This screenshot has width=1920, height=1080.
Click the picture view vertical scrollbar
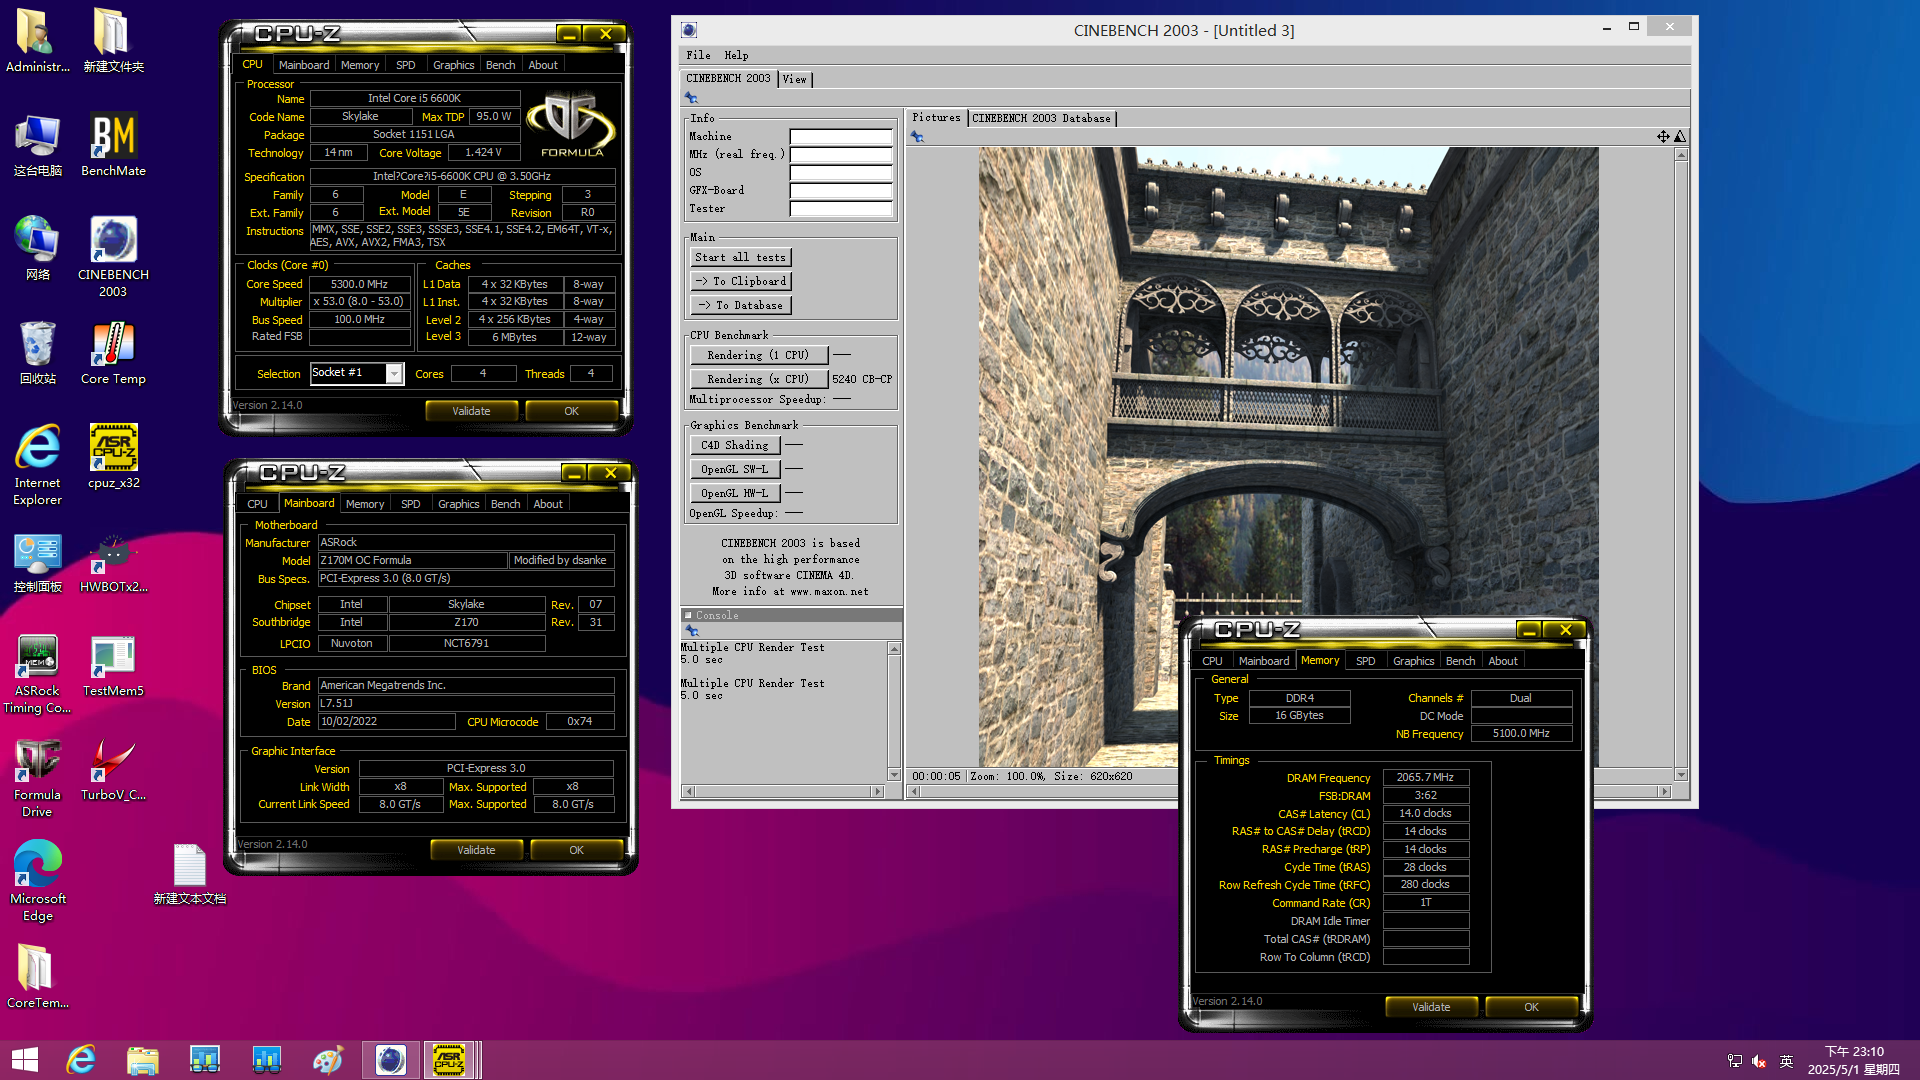tap(1681, 464)
